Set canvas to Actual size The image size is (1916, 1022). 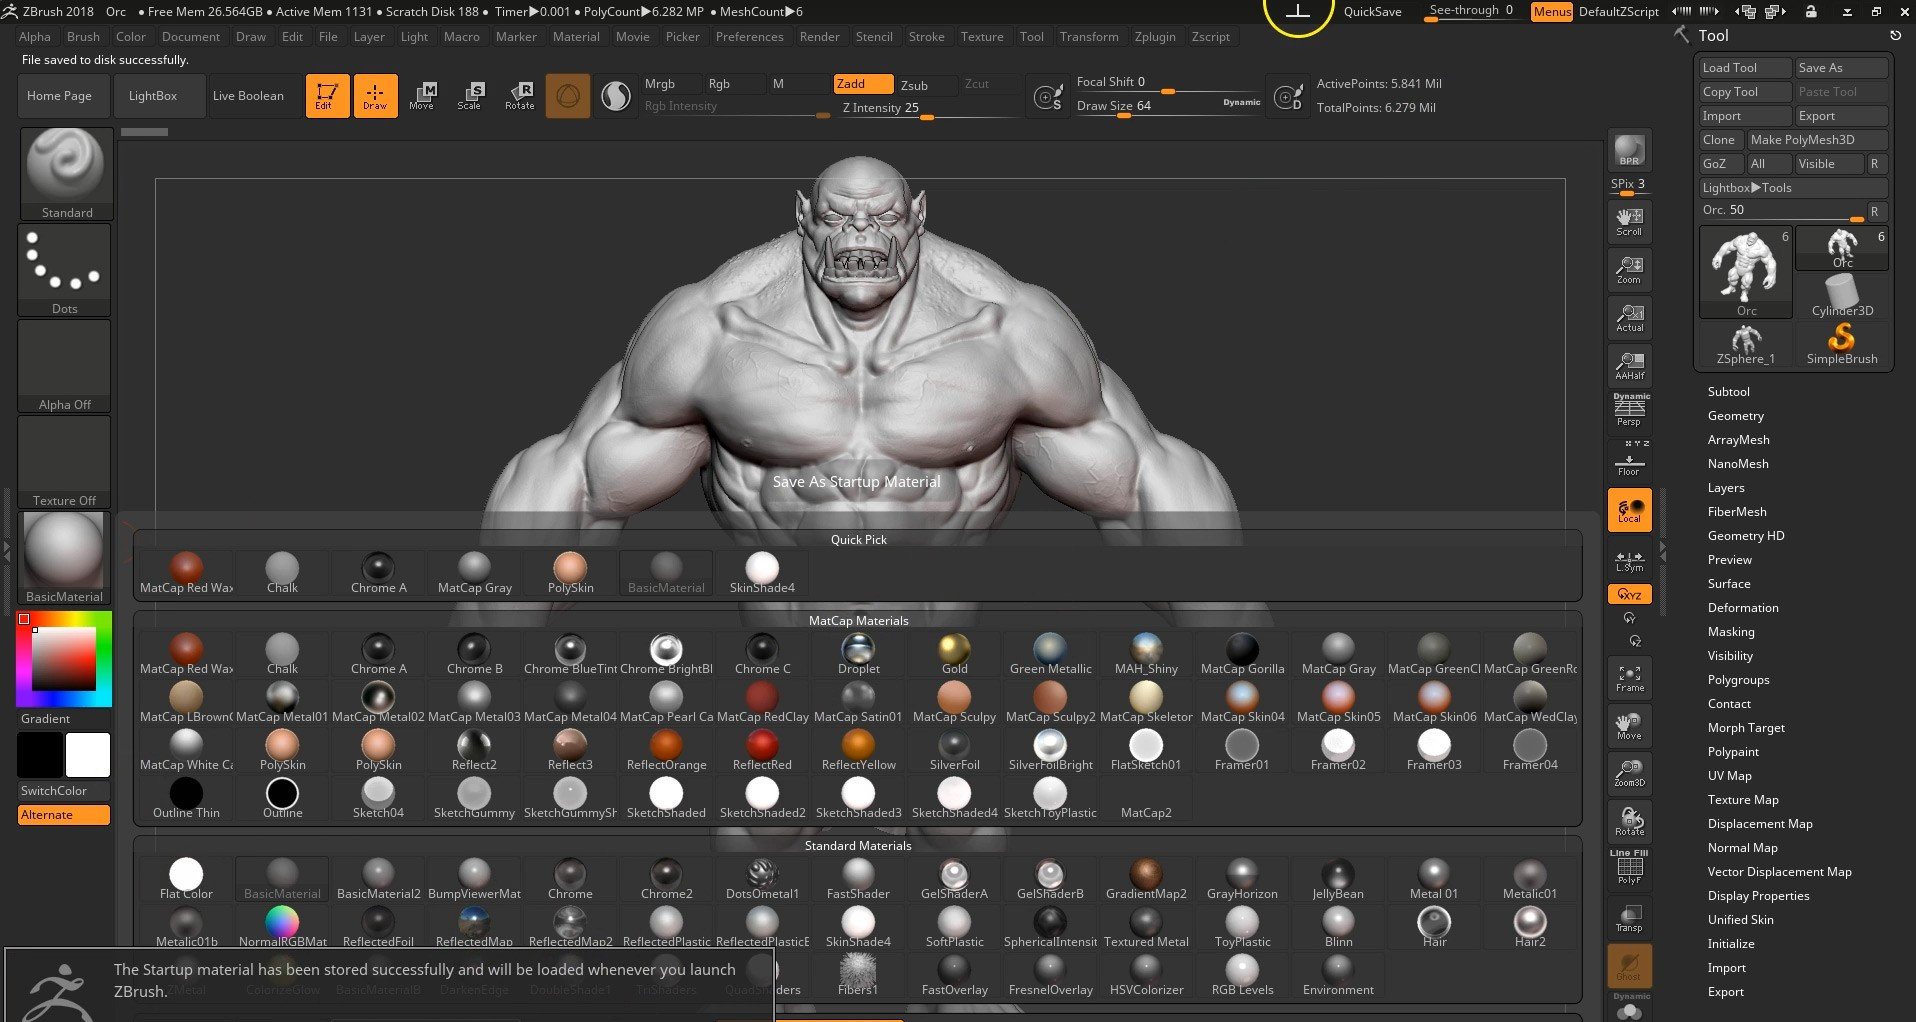coord(1629,318)
